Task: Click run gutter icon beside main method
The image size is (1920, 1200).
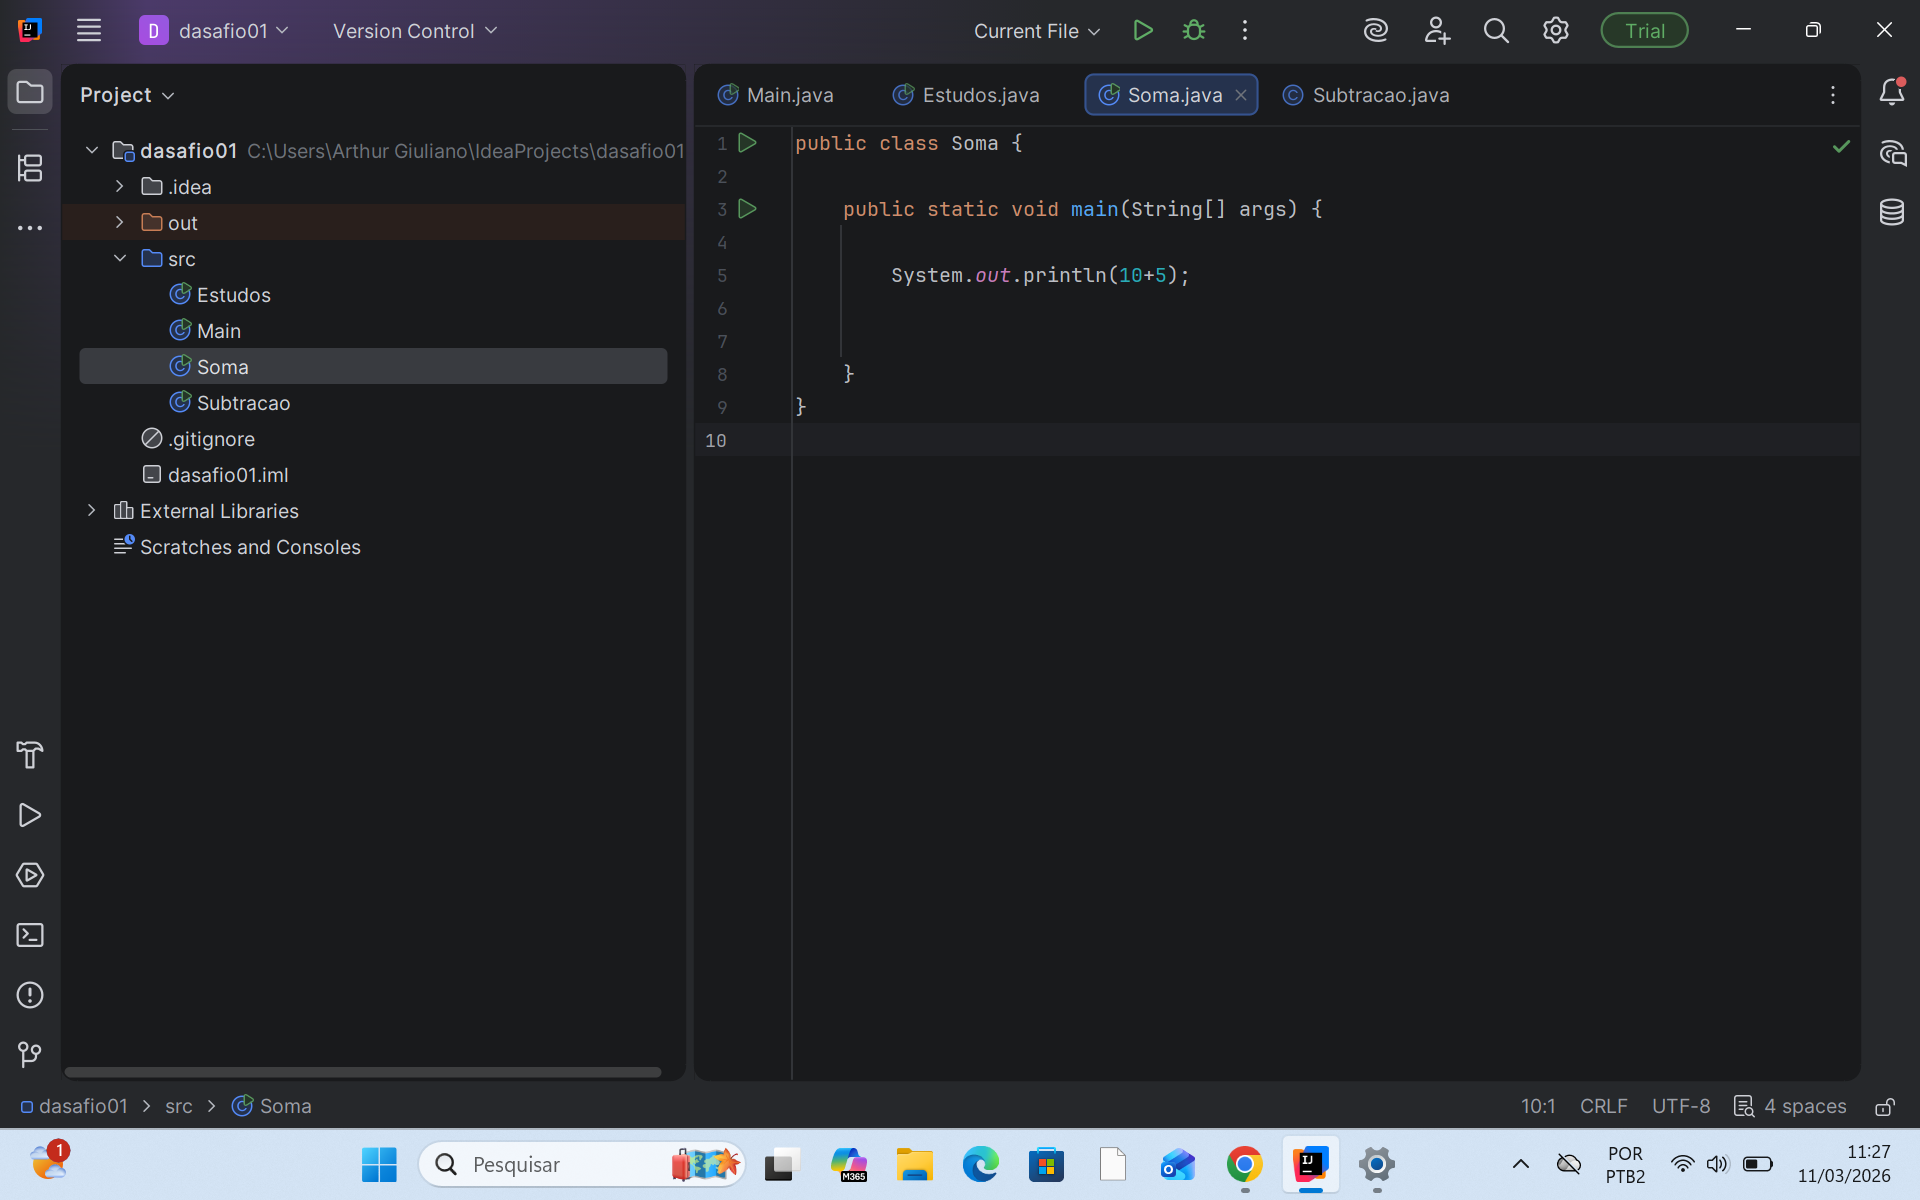Action: [x=747, y=209]
